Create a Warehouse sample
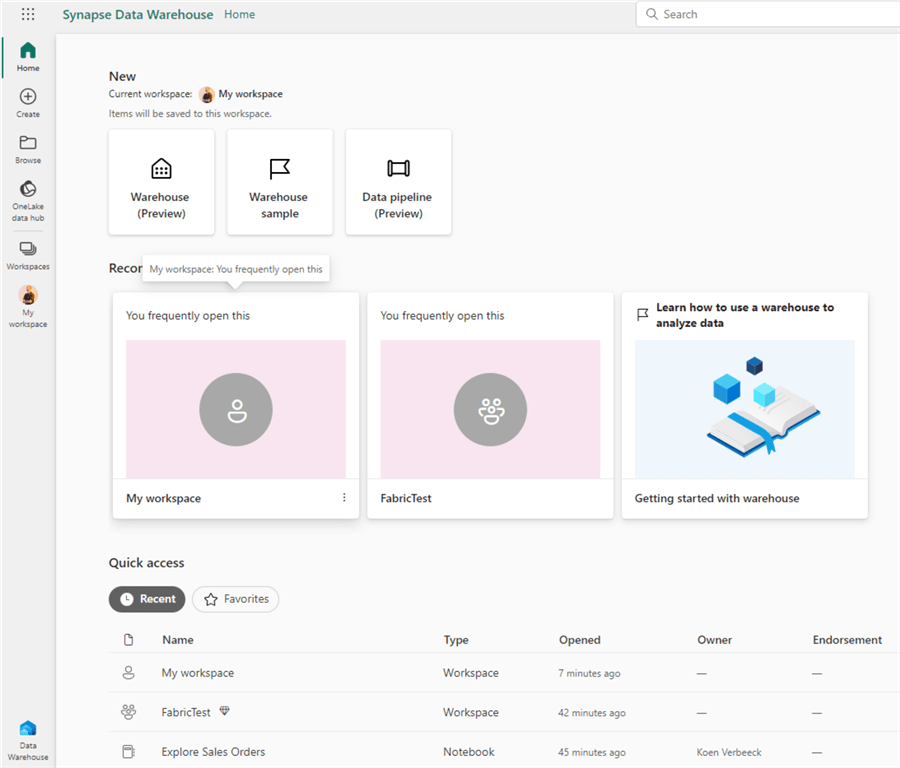The image size is (900, 768). (x=280, y=182)
